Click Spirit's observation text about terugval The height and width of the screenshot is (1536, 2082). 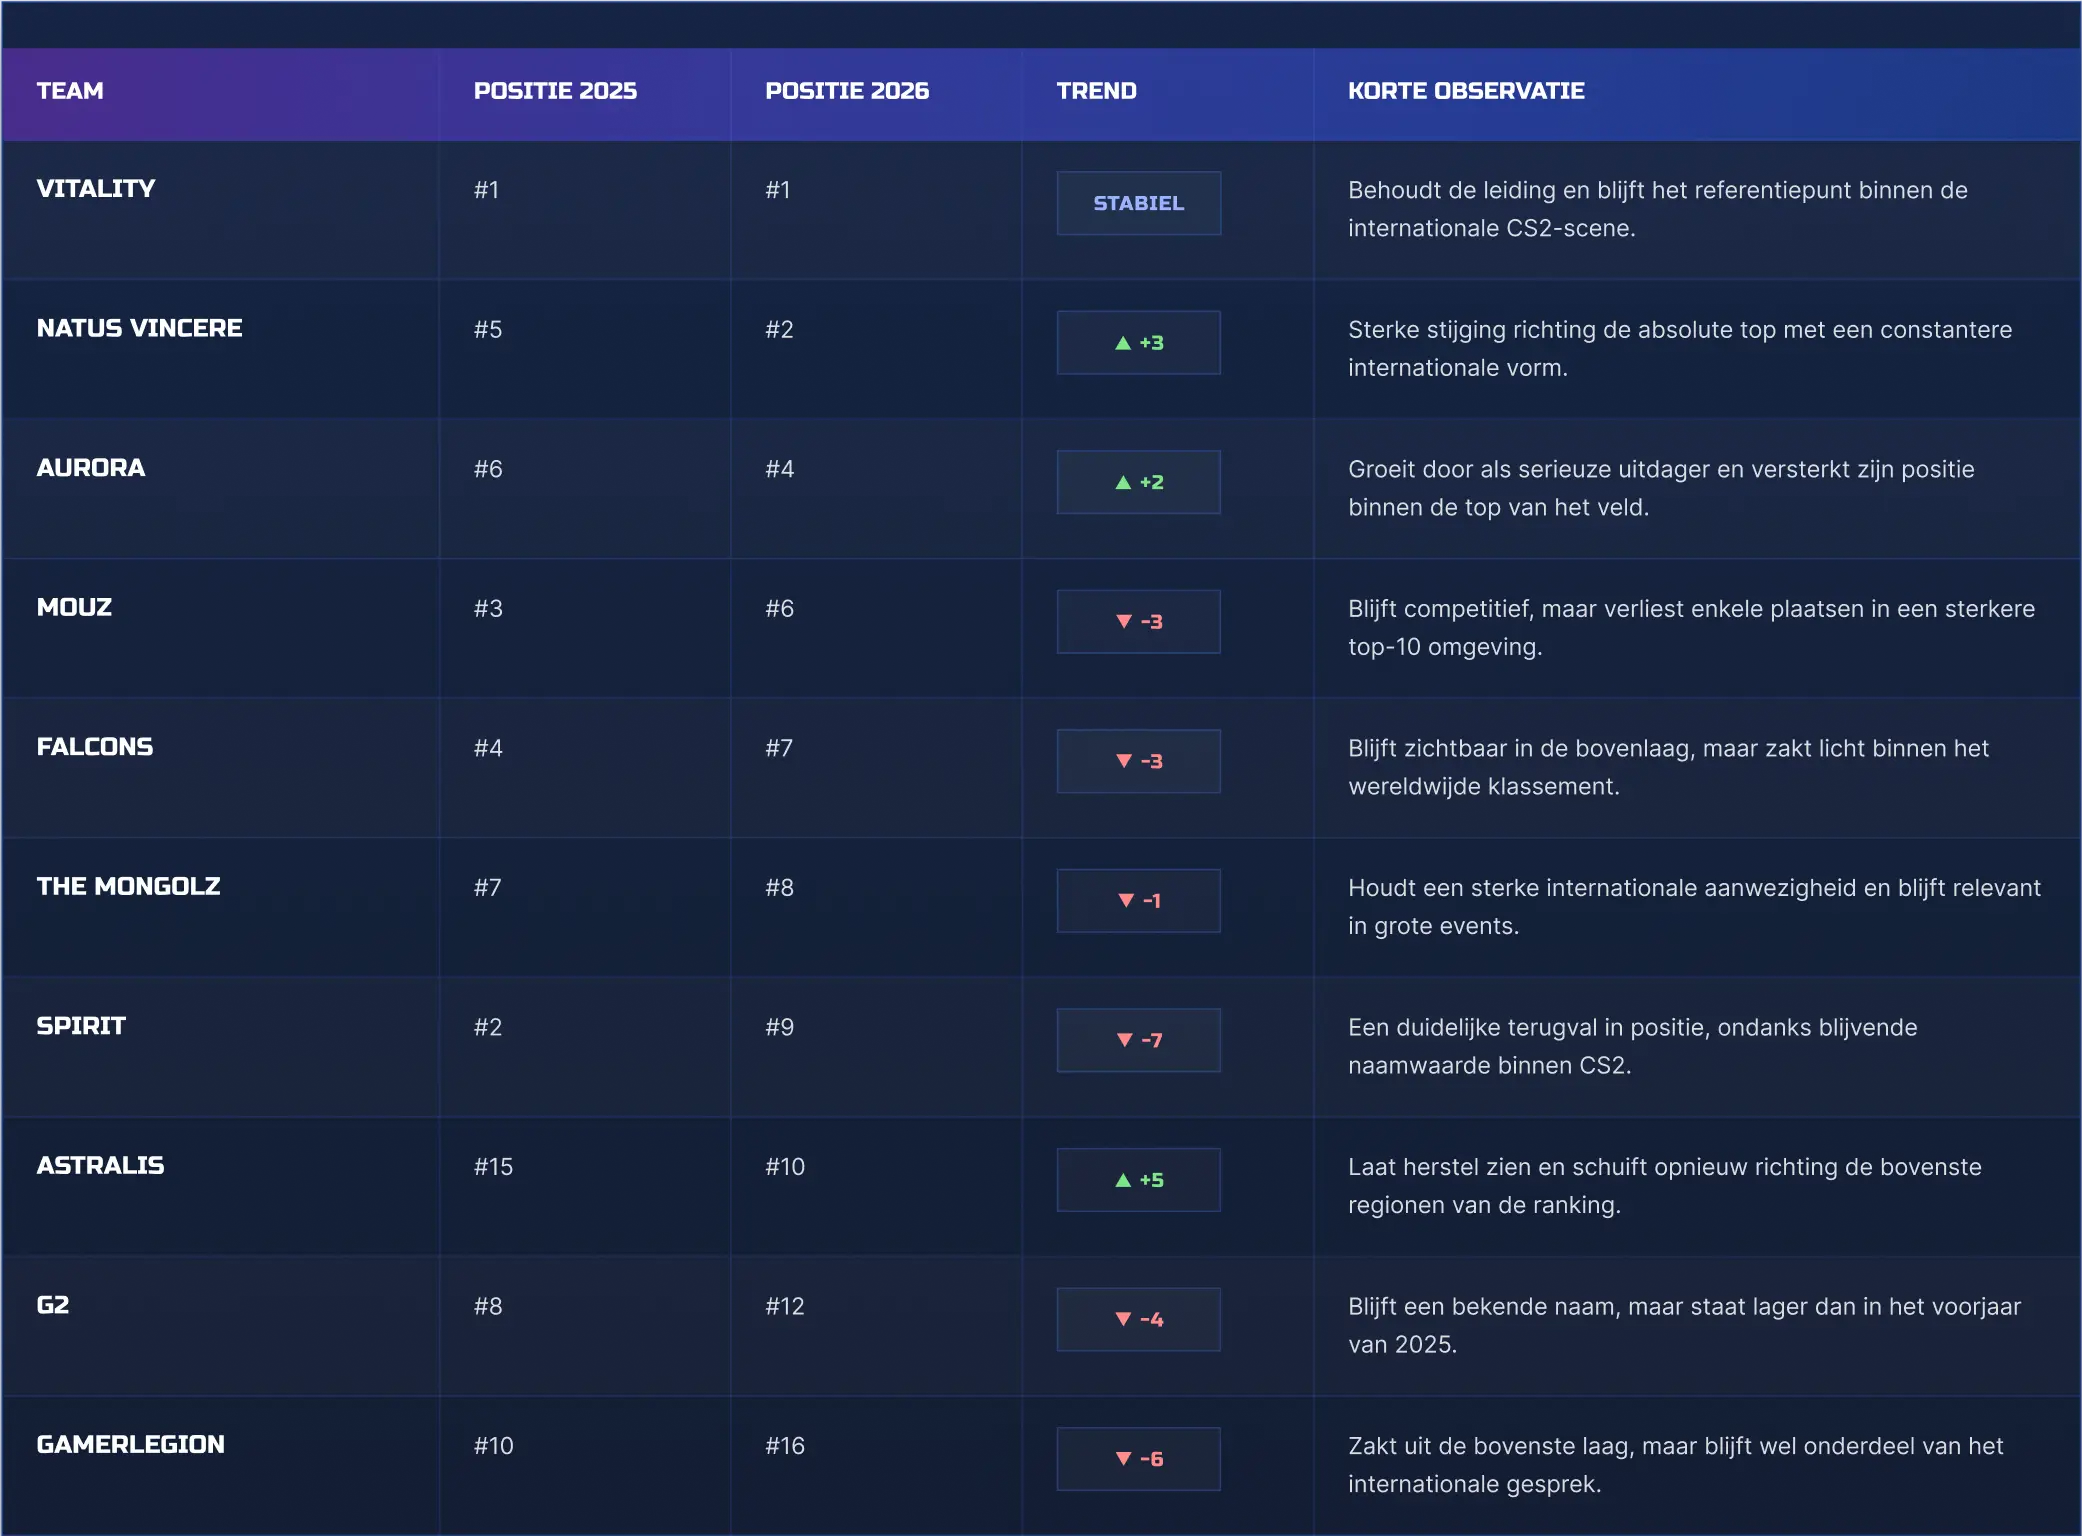pyautogui.click(x=1632, y=1046)
